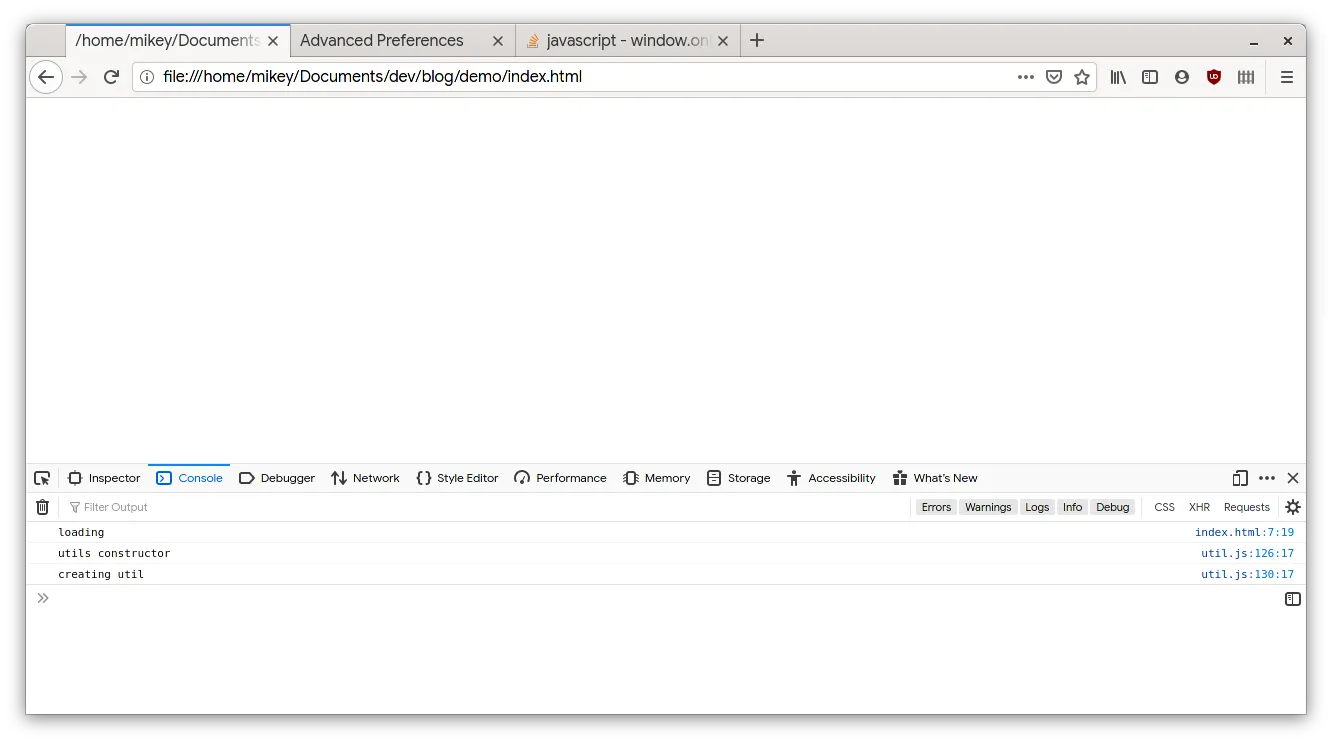Toggle the Errors filter
Image resolution: width=1332 pixels, height=743 pixels.
click(936, 507)
